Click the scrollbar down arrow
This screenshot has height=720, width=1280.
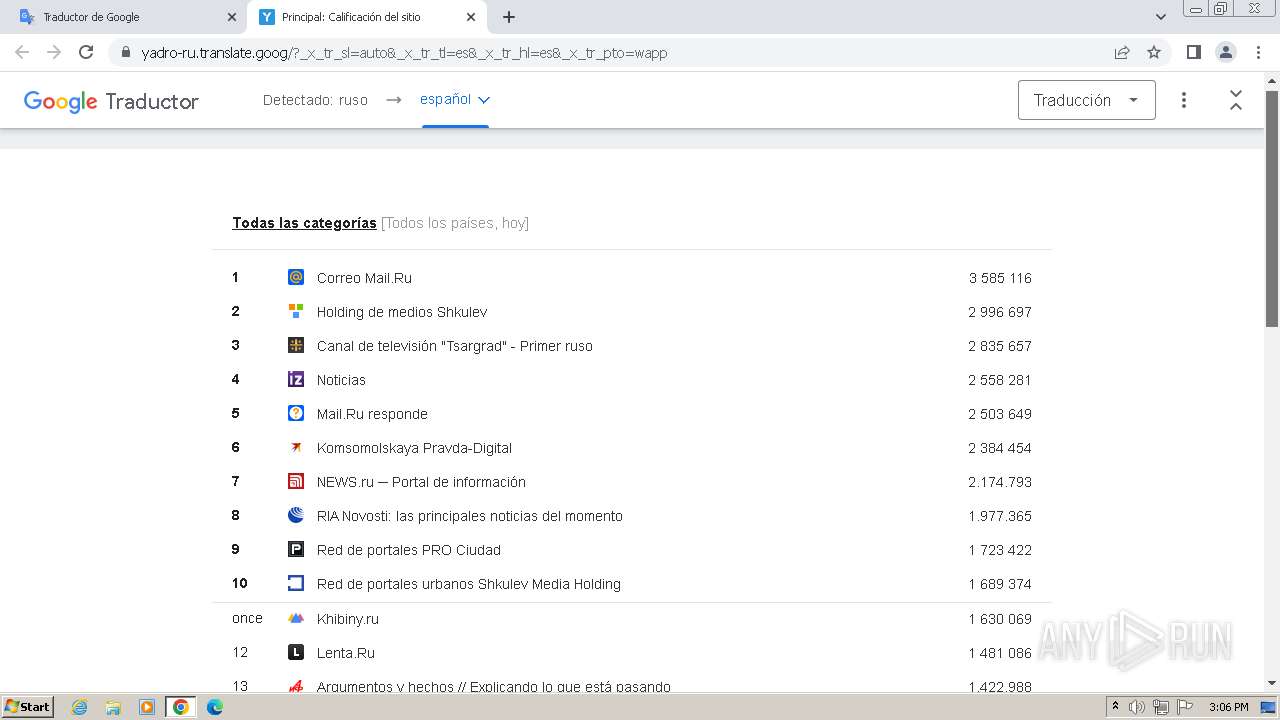point(1272,683)
